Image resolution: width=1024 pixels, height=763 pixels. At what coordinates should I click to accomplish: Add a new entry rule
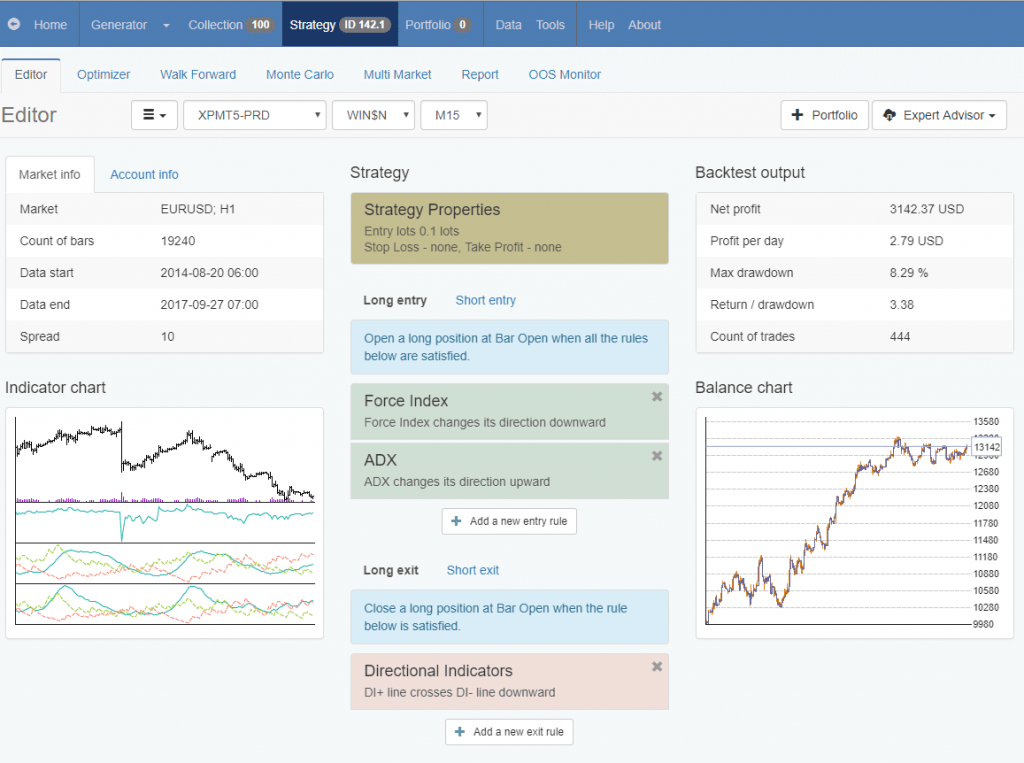509,521
